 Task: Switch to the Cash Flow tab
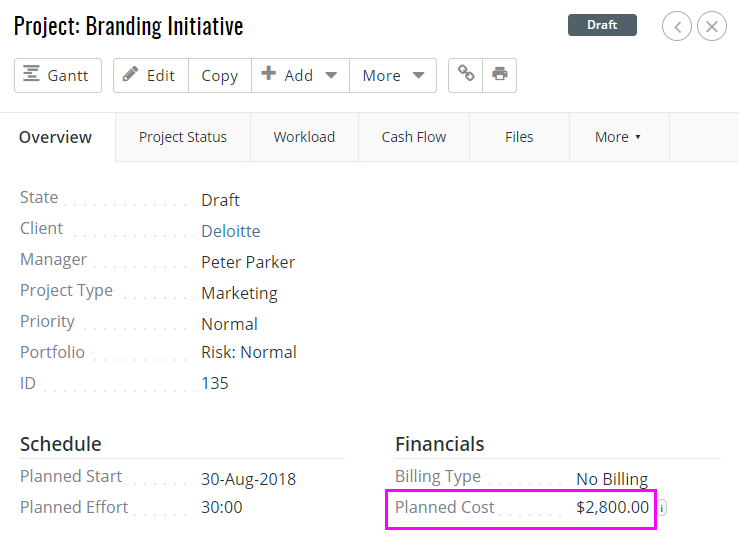pos(414,137)
